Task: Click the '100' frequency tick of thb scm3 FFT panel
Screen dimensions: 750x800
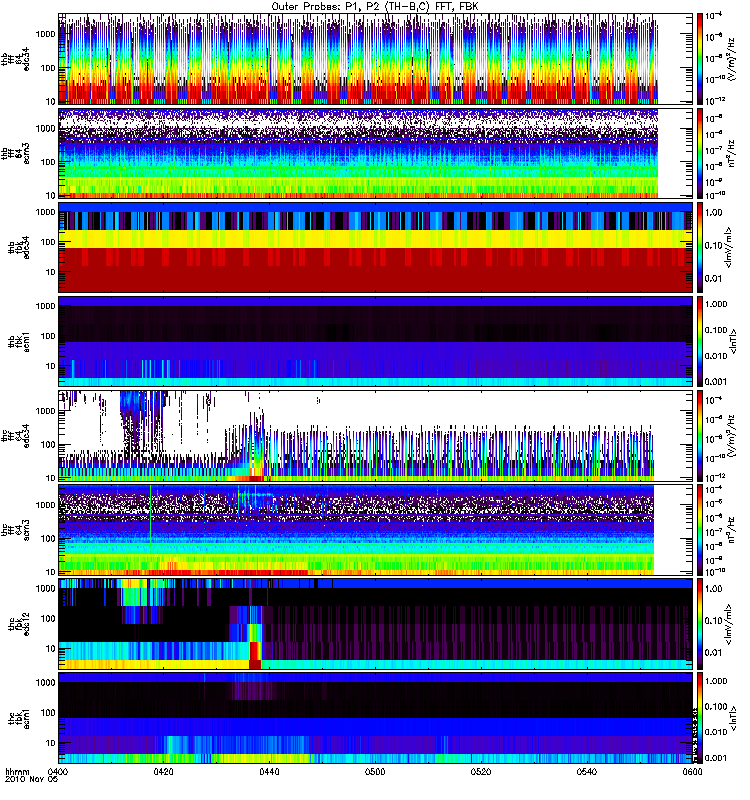Action: pyautogui.click(x=48, y=162)
